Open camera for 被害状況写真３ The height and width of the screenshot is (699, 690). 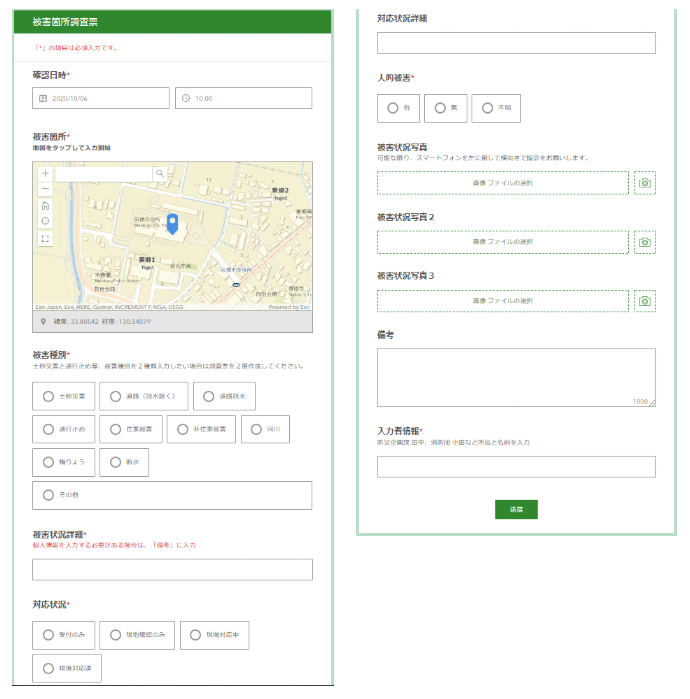pos(645,301)
